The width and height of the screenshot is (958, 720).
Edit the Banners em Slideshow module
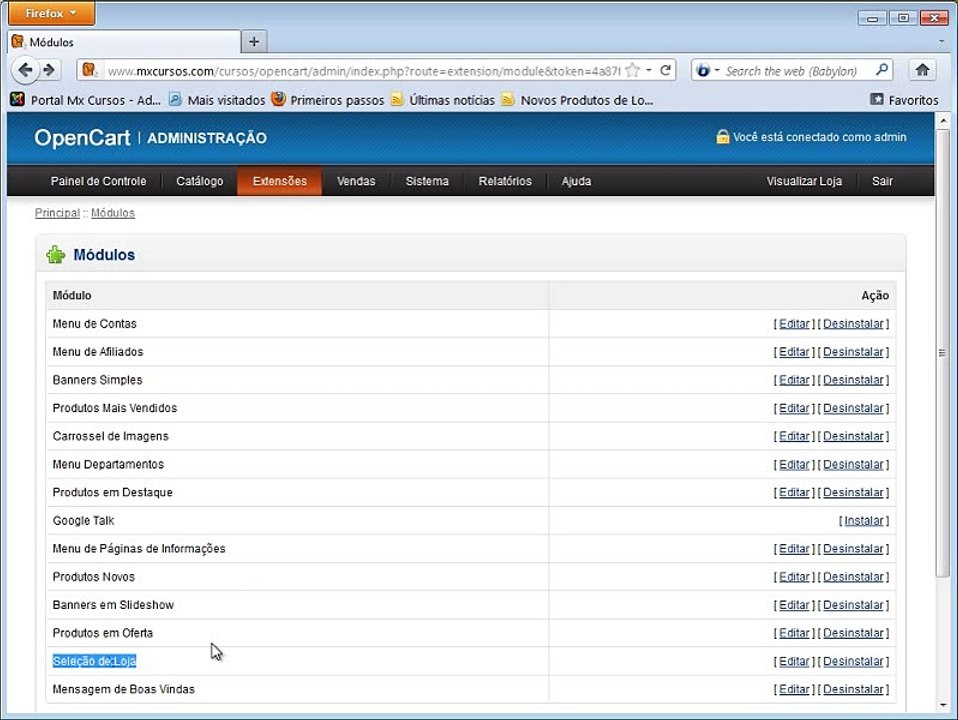click(x=794, y=604)
